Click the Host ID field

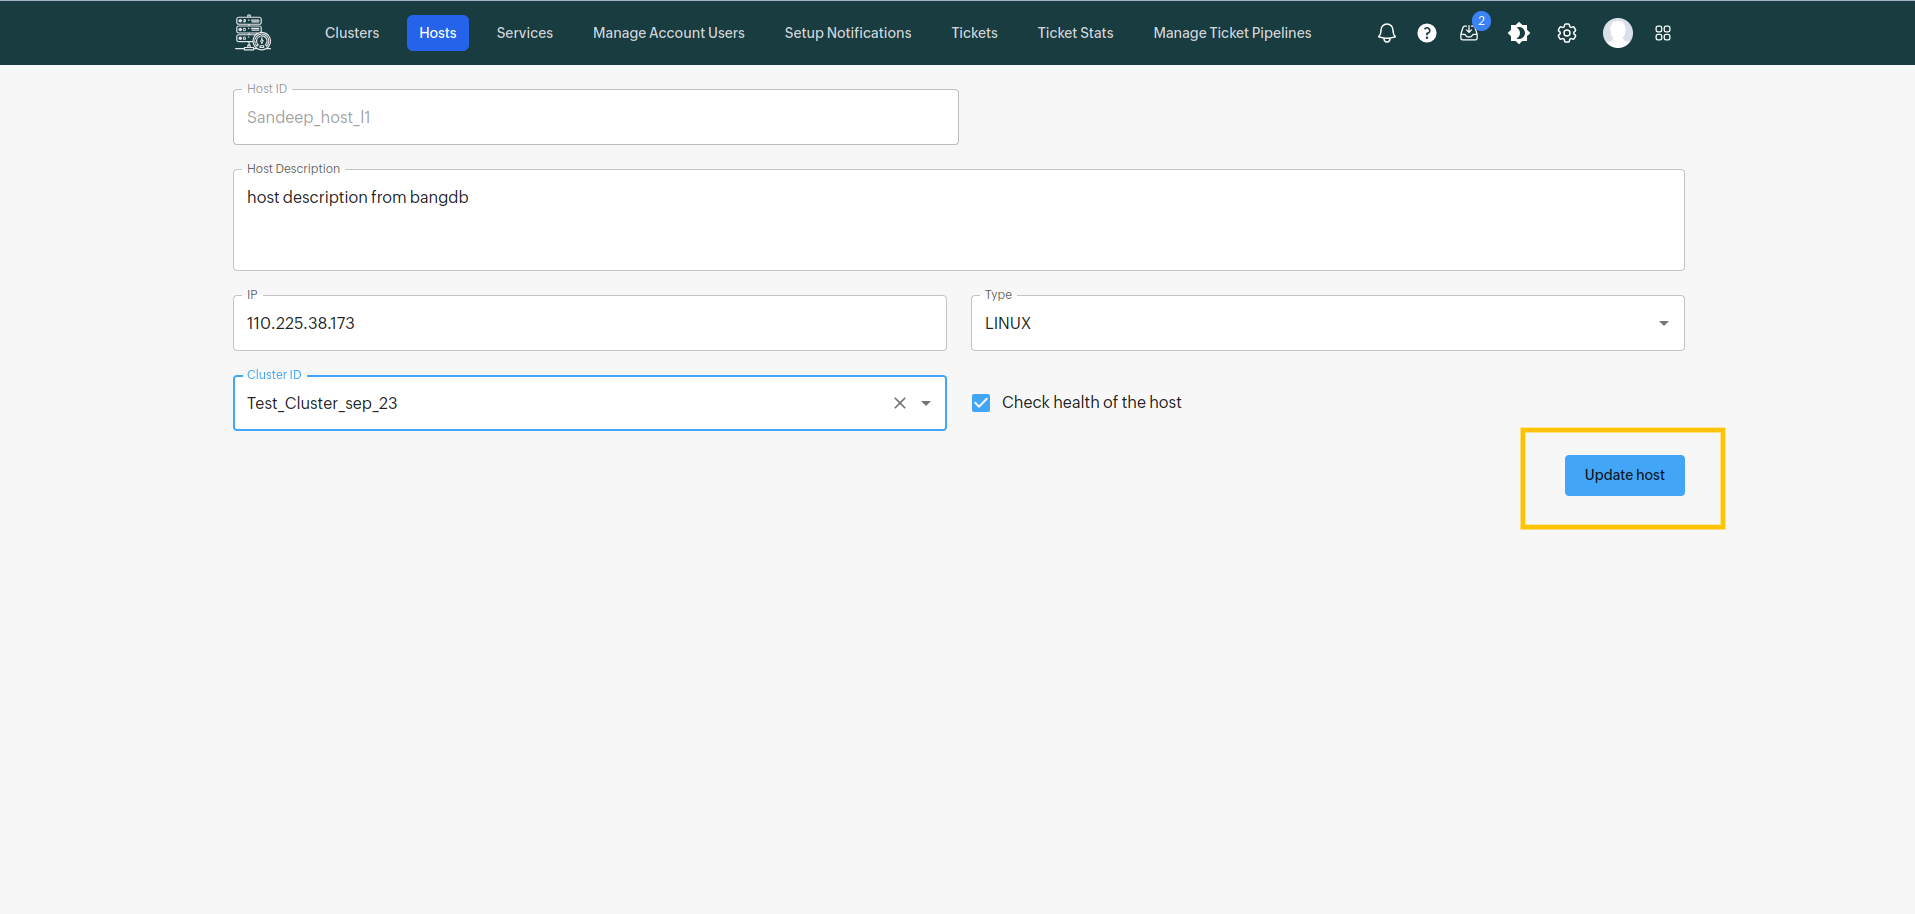[596, 117]
